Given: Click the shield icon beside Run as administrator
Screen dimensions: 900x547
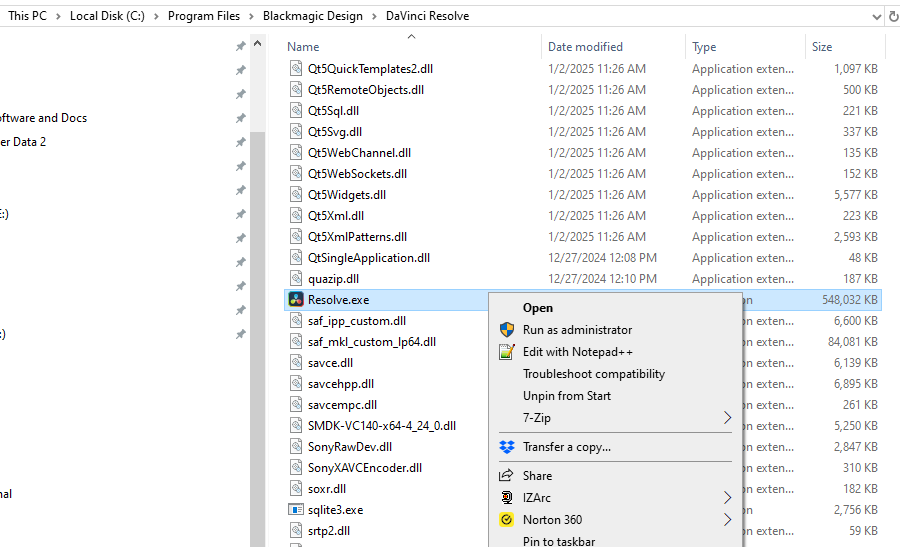Looking at the screenshot, I should click(x=507, y=329).
